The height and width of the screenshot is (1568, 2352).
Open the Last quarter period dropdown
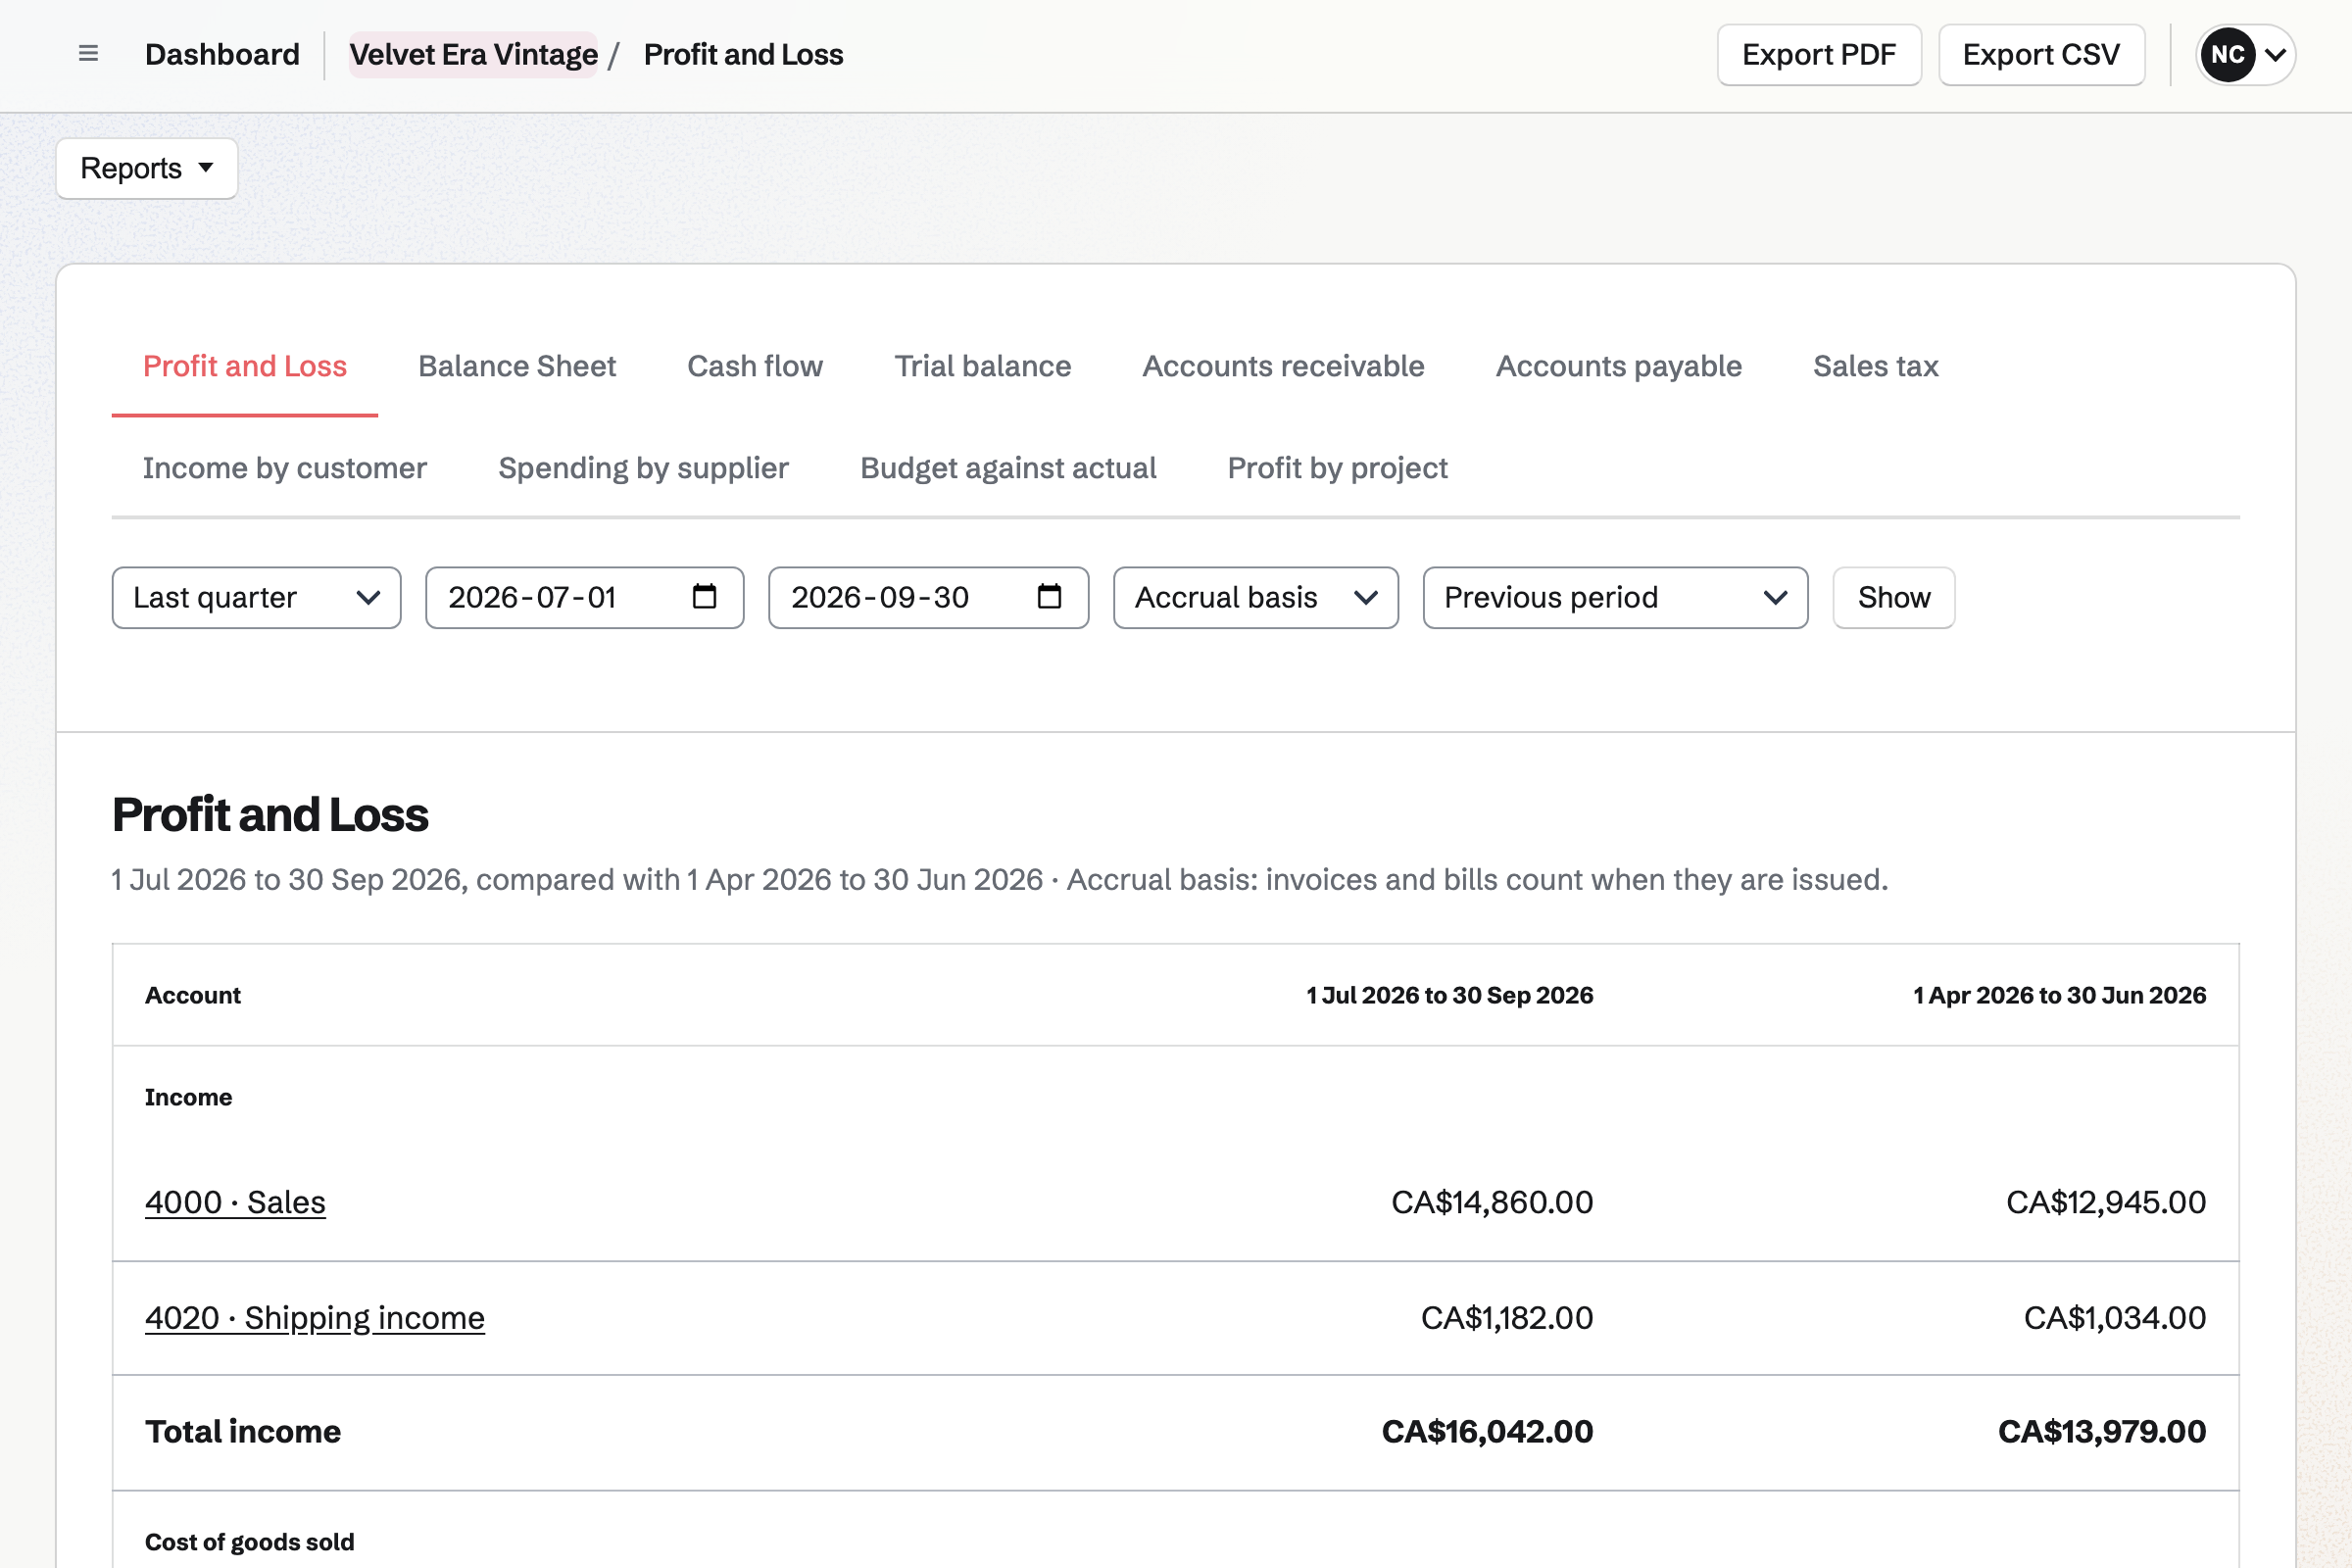(257, 598)
